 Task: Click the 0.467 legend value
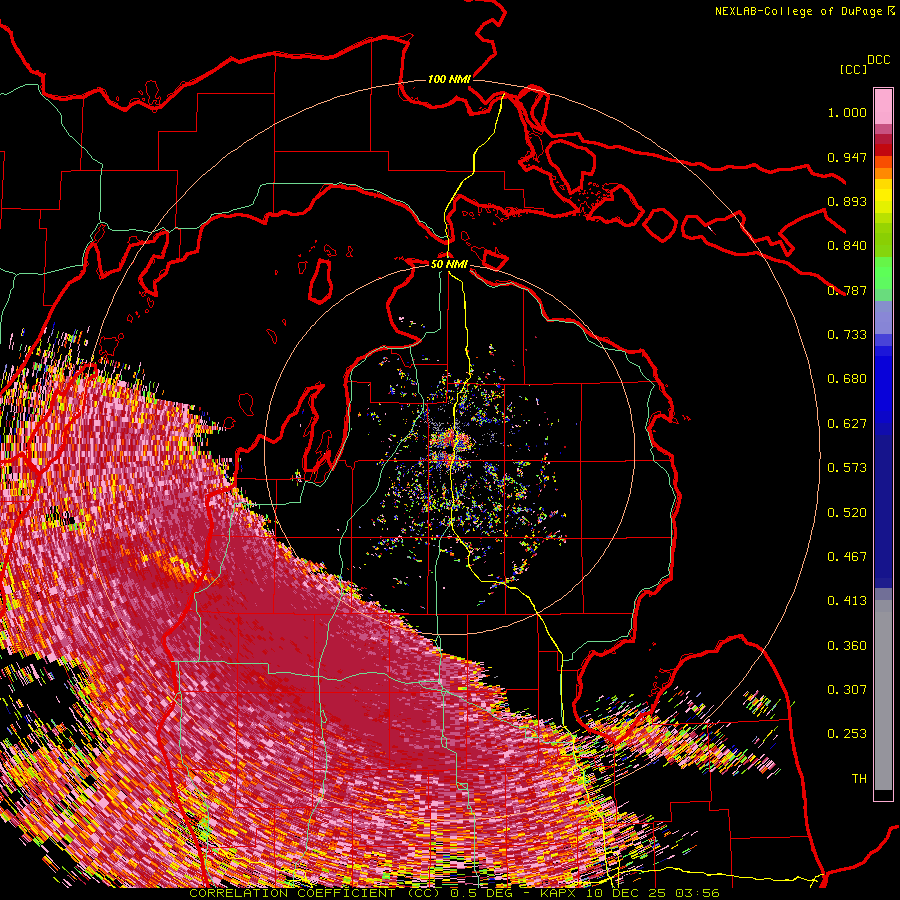(x=847, y=557)
